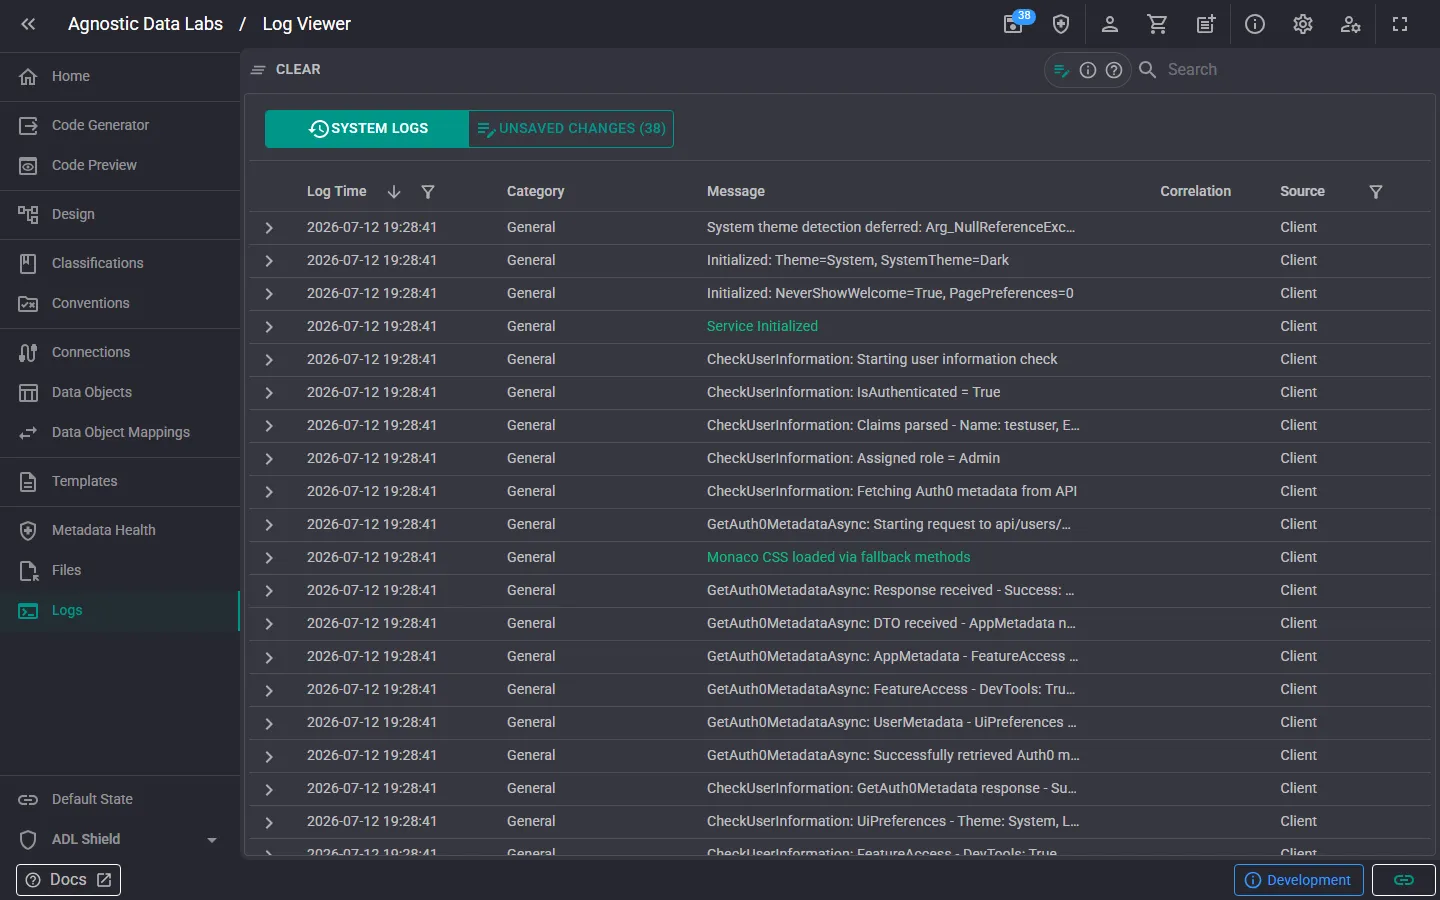Click 'Starting request to api/users/' message

pos(888,524)
